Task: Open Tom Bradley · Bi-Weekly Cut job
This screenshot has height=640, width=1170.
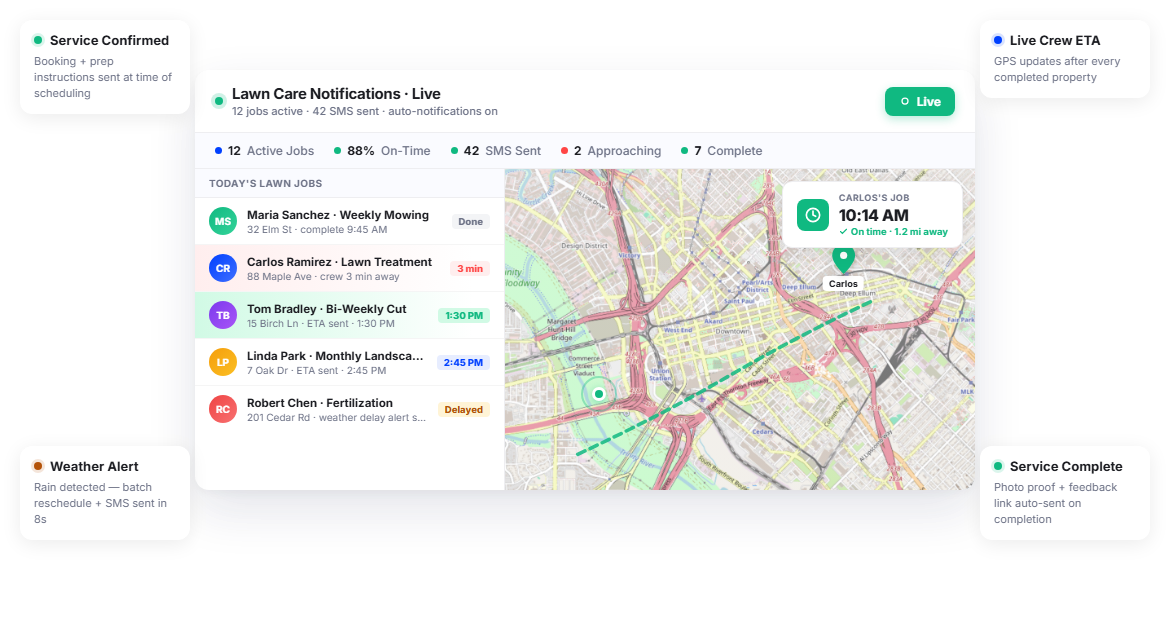Action: point(349,316)
